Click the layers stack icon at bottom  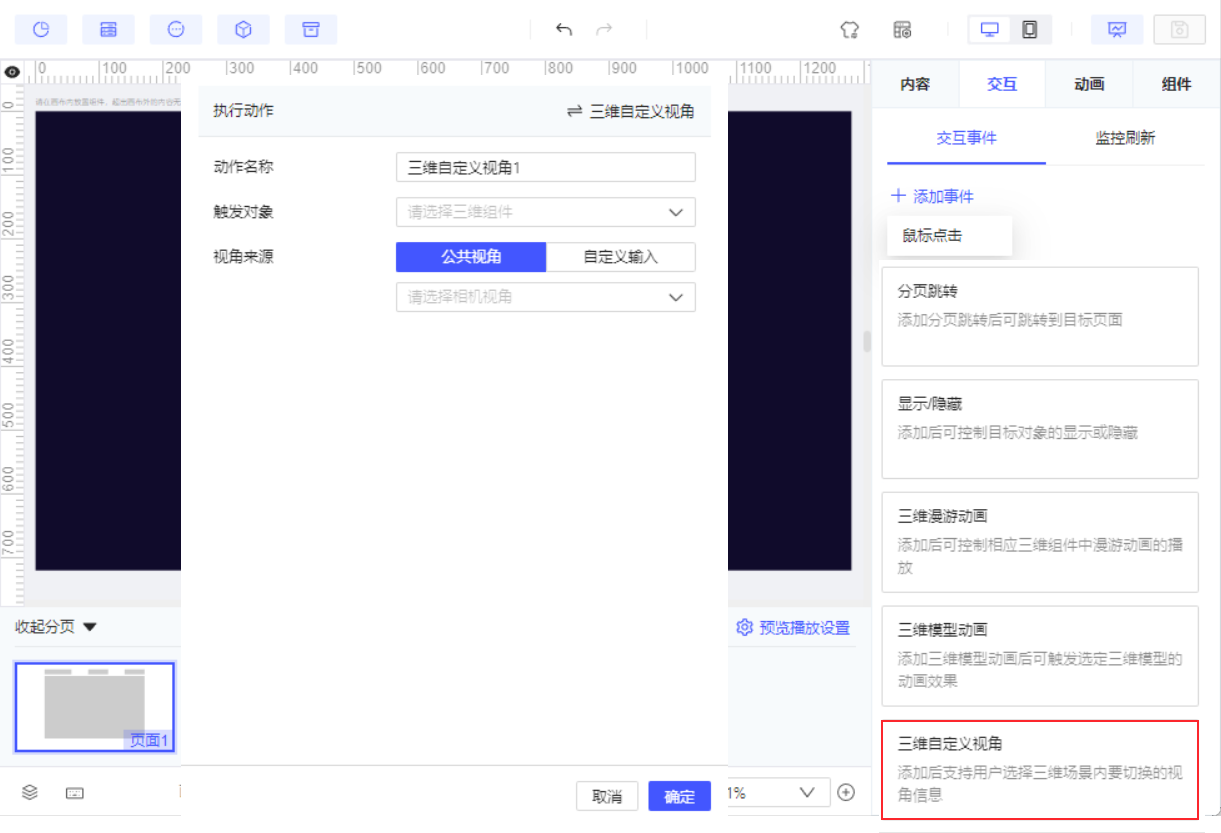(x=30, y=792)
